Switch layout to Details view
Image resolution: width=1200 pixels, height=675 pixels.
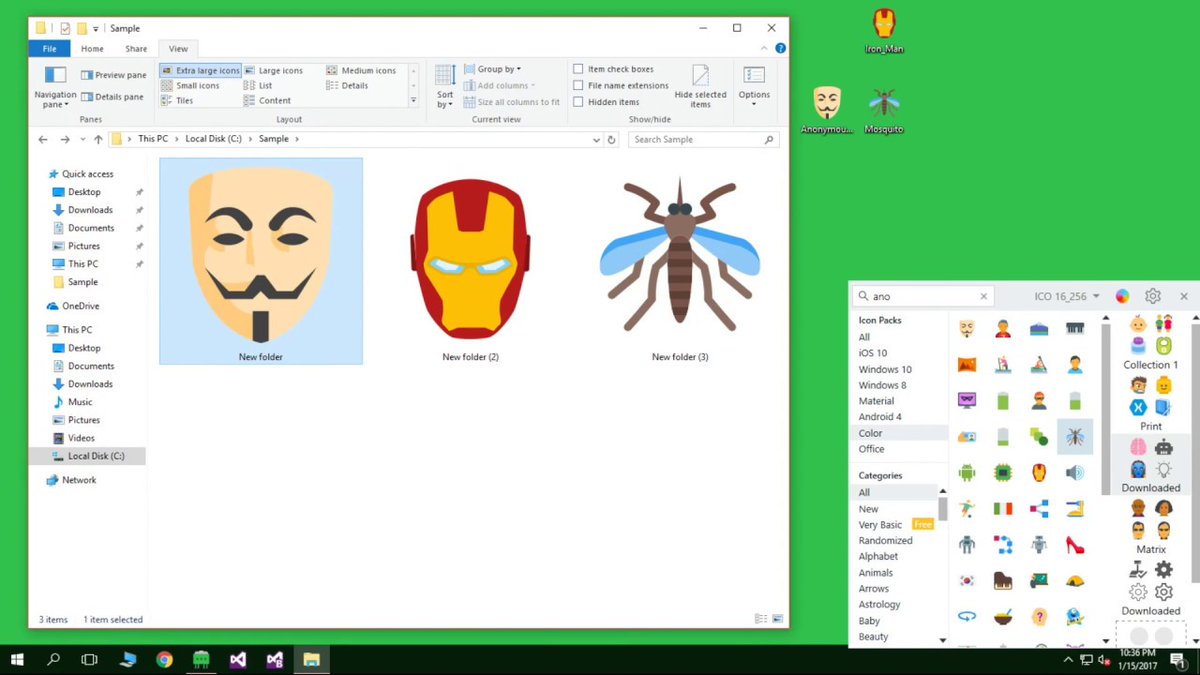click(x=347, y=86)
